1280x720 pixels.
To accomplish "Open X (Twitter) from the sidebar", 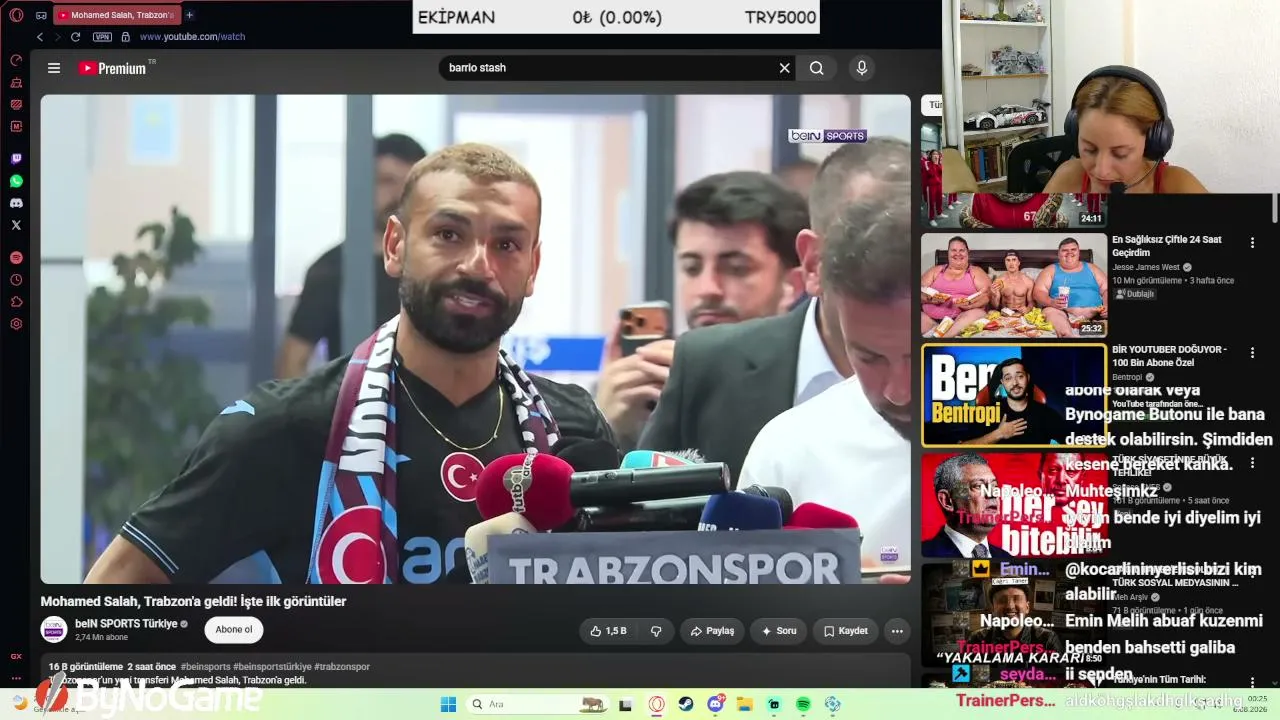I will (x=16, y=225).
